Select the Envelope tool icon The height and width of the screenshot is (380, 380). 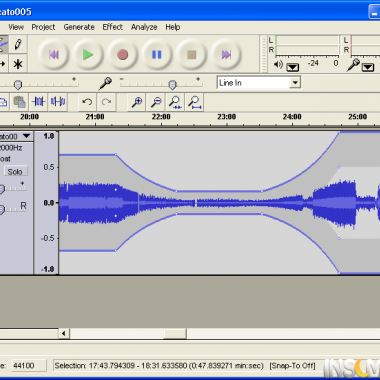point(3,44)
